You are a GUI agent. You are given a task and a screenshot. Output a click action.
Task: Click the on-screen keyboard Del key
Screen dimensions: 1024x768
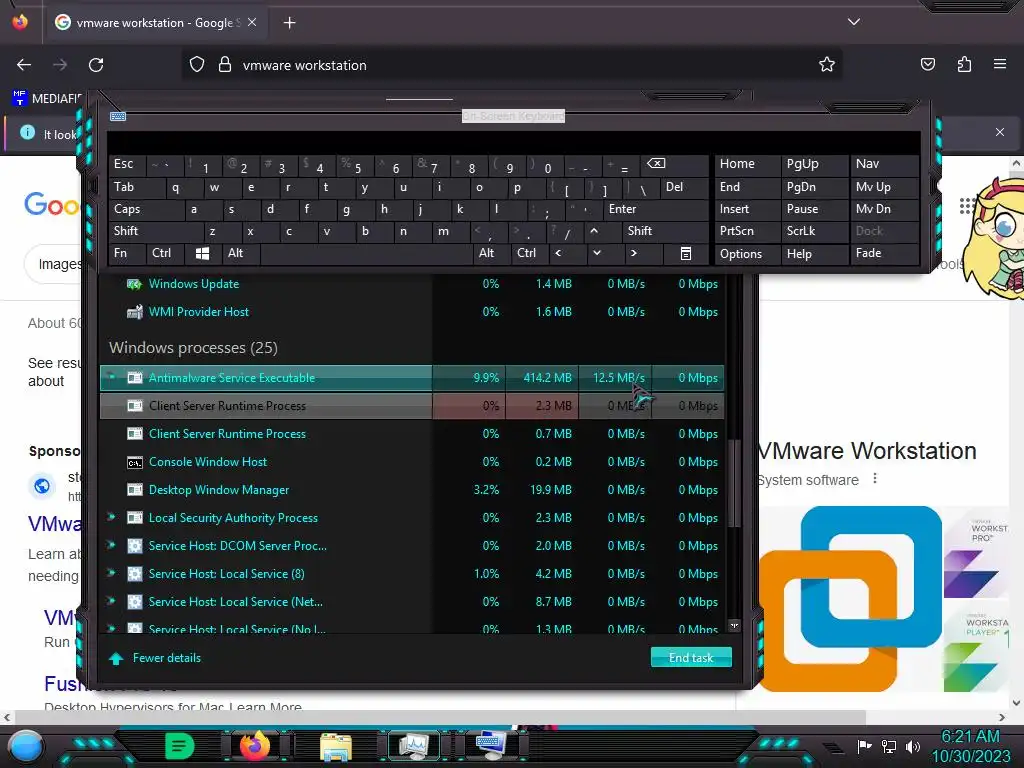click(x=684, y=187)
